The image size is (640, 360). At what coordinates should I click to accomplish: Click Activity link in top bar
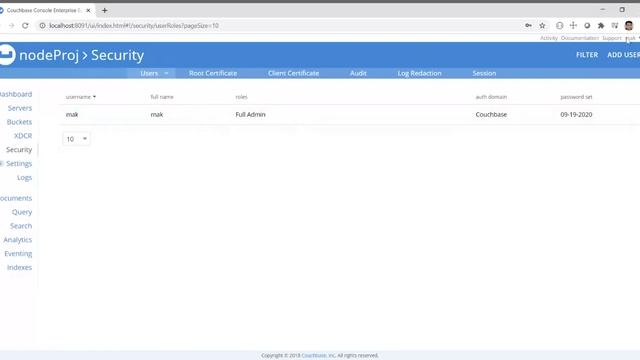pyautogui.click(x=549, y=38)
